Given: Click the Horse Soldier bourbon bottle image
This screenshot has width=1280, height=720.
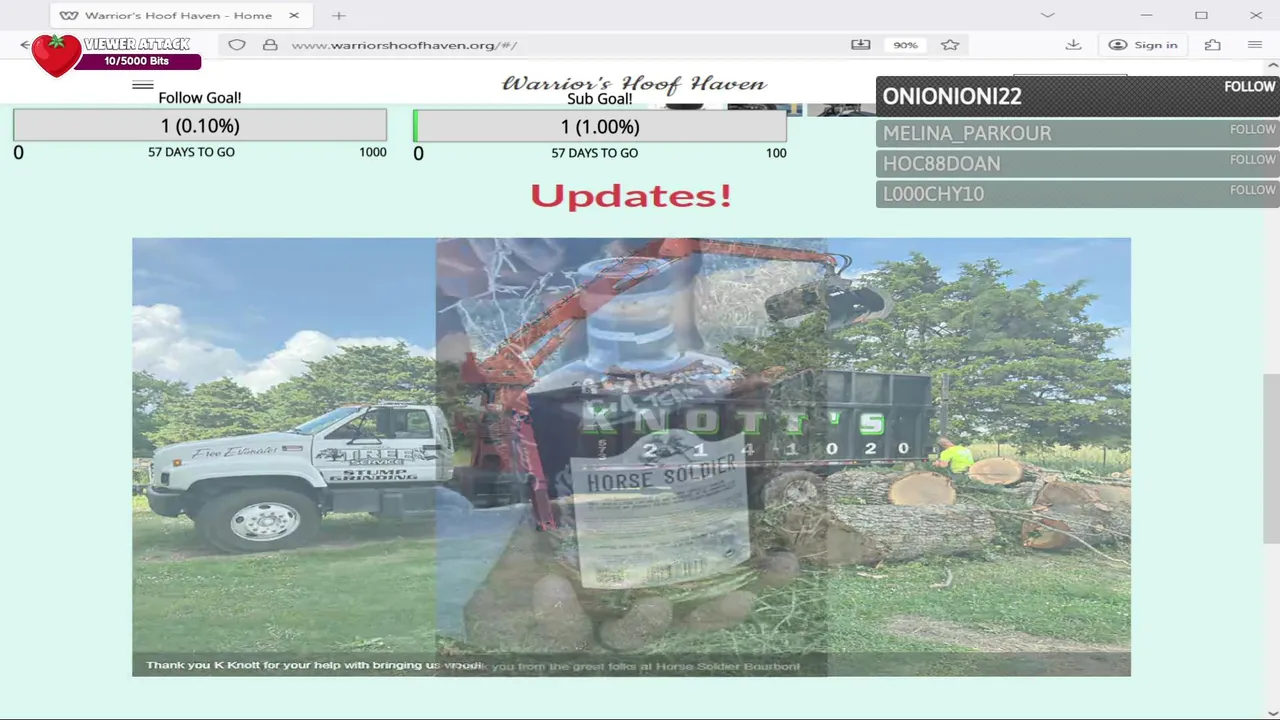Looking at the screenshot, I should coord(631,456).
